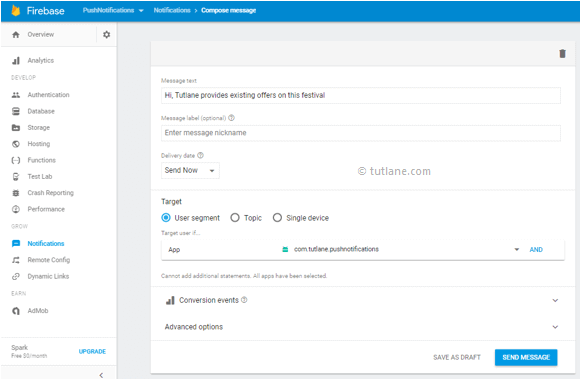Open PushNotifications project dropdown
This screenshot has width=580, height=379.
[x=113, y=10]
